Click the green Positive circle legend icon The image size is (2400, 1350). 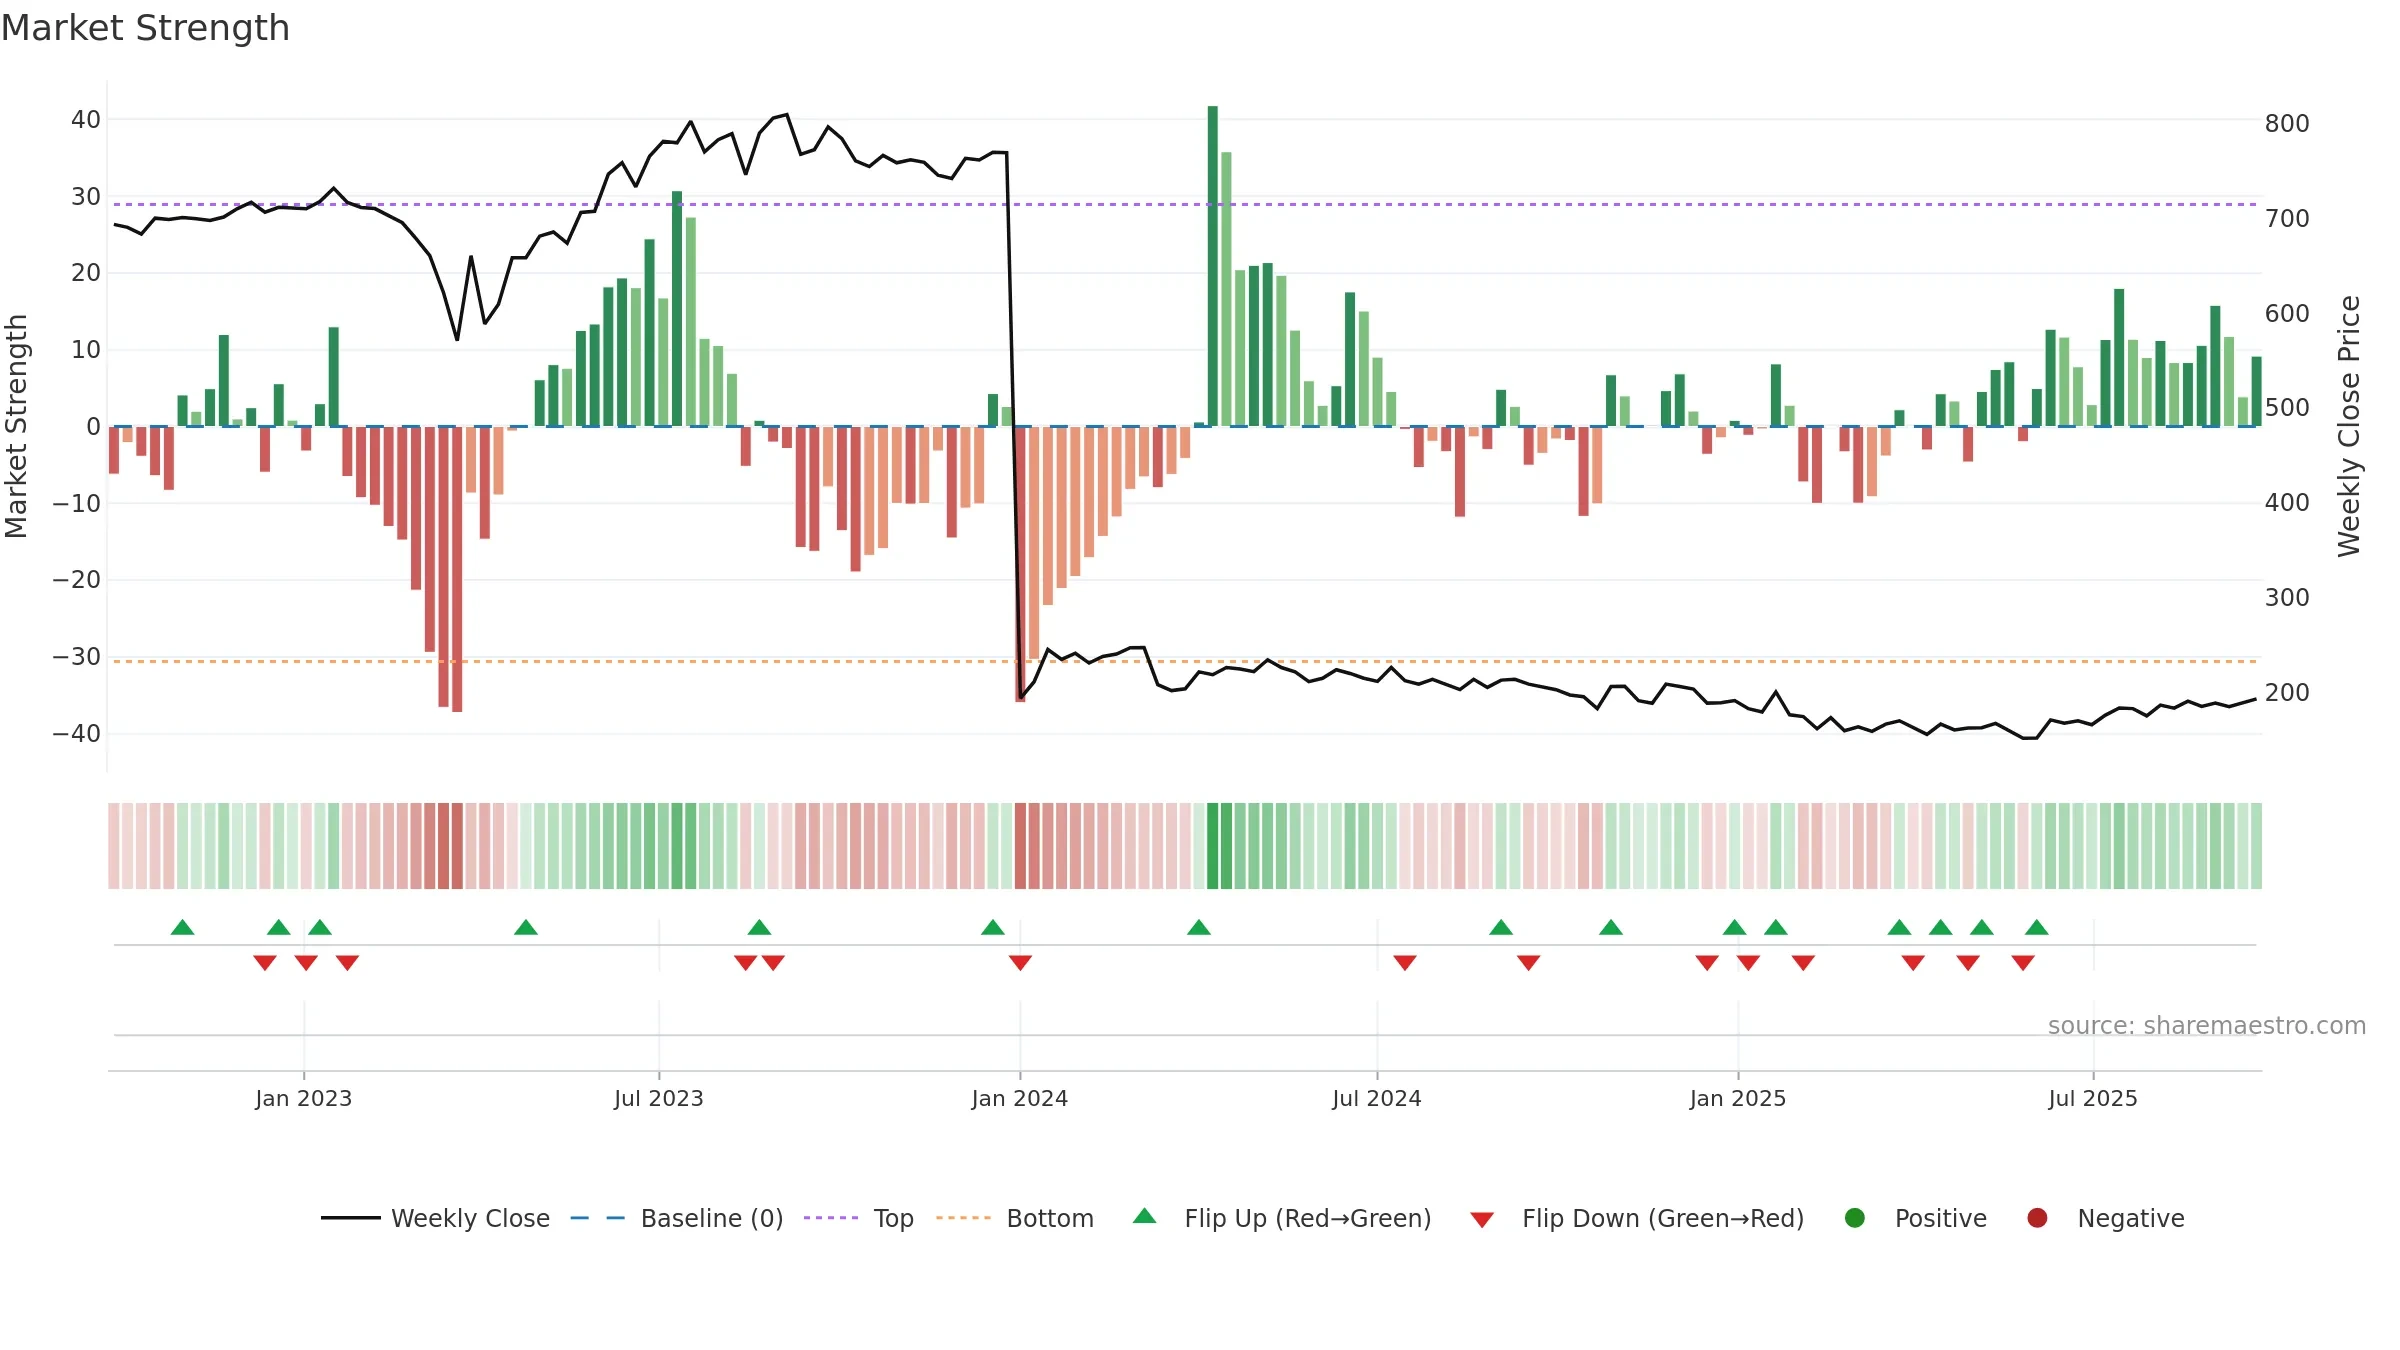pos(1855,1218)
